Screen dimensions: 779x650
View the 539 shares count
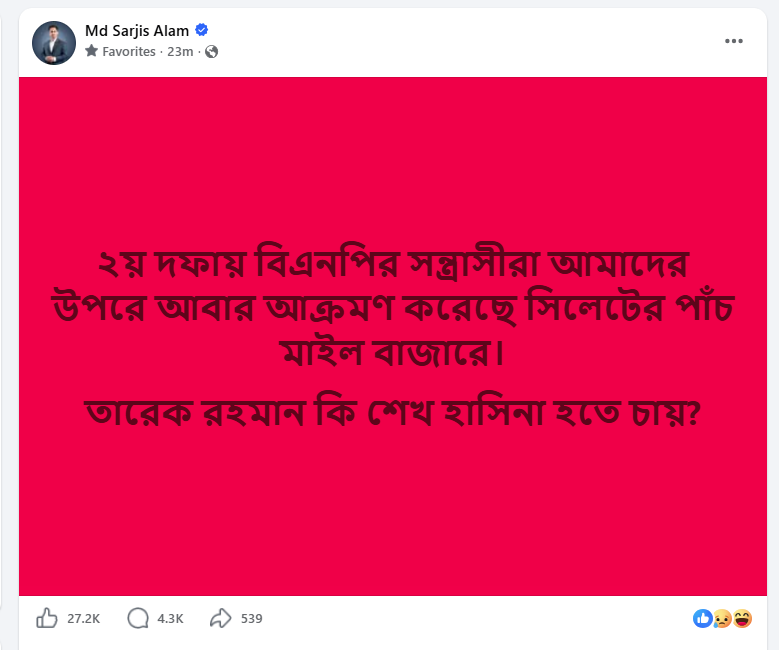(251, 619)
